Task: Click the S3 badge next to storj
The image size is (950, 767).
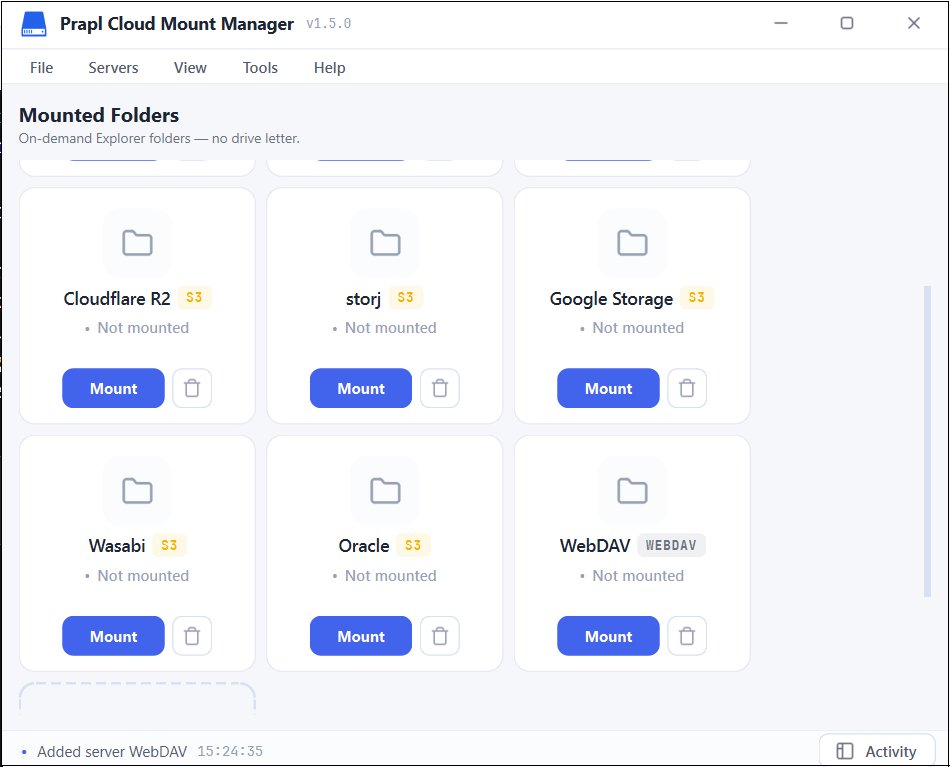Action: pyautogui.click(x=405, y=297)
